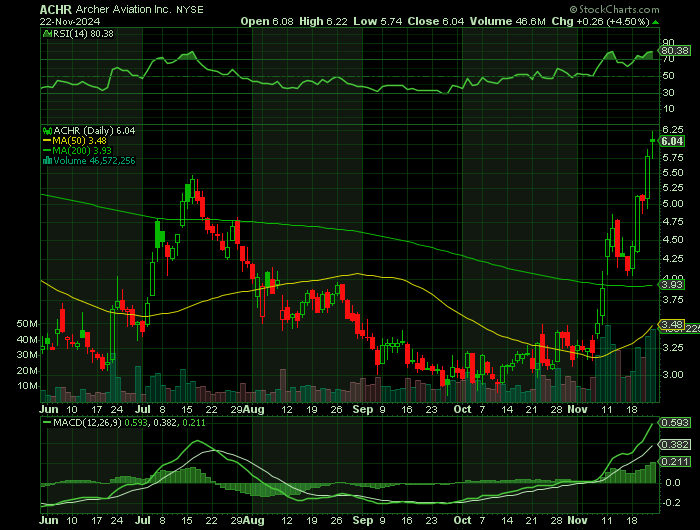Click the 30M volume axis label

tap(27, 355)
